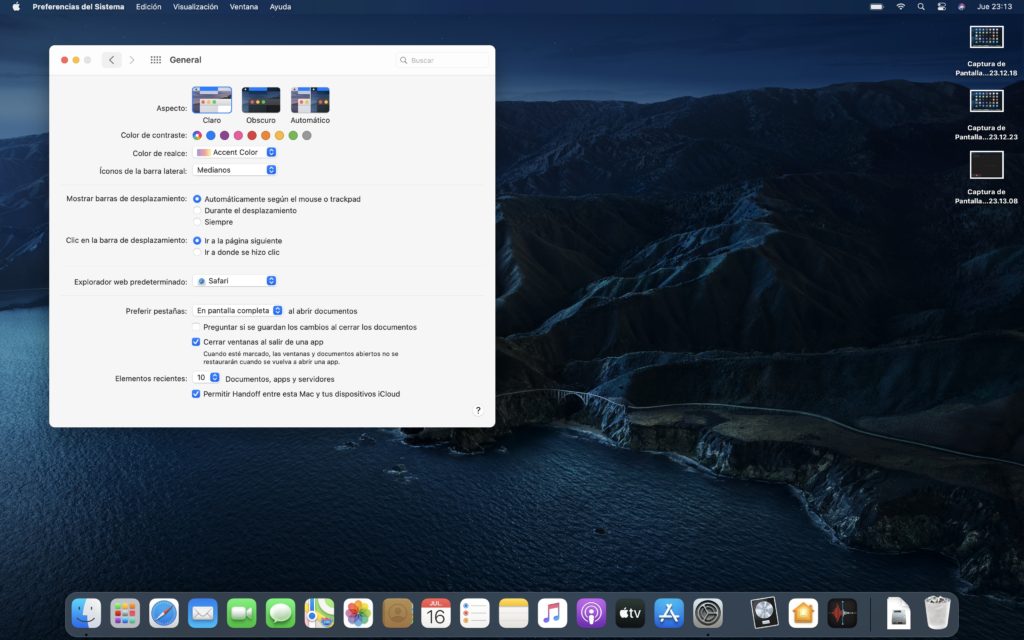Choose the "Obscuro" appearance option
This screenshot has height=640, width=1024.
point(261,100)
